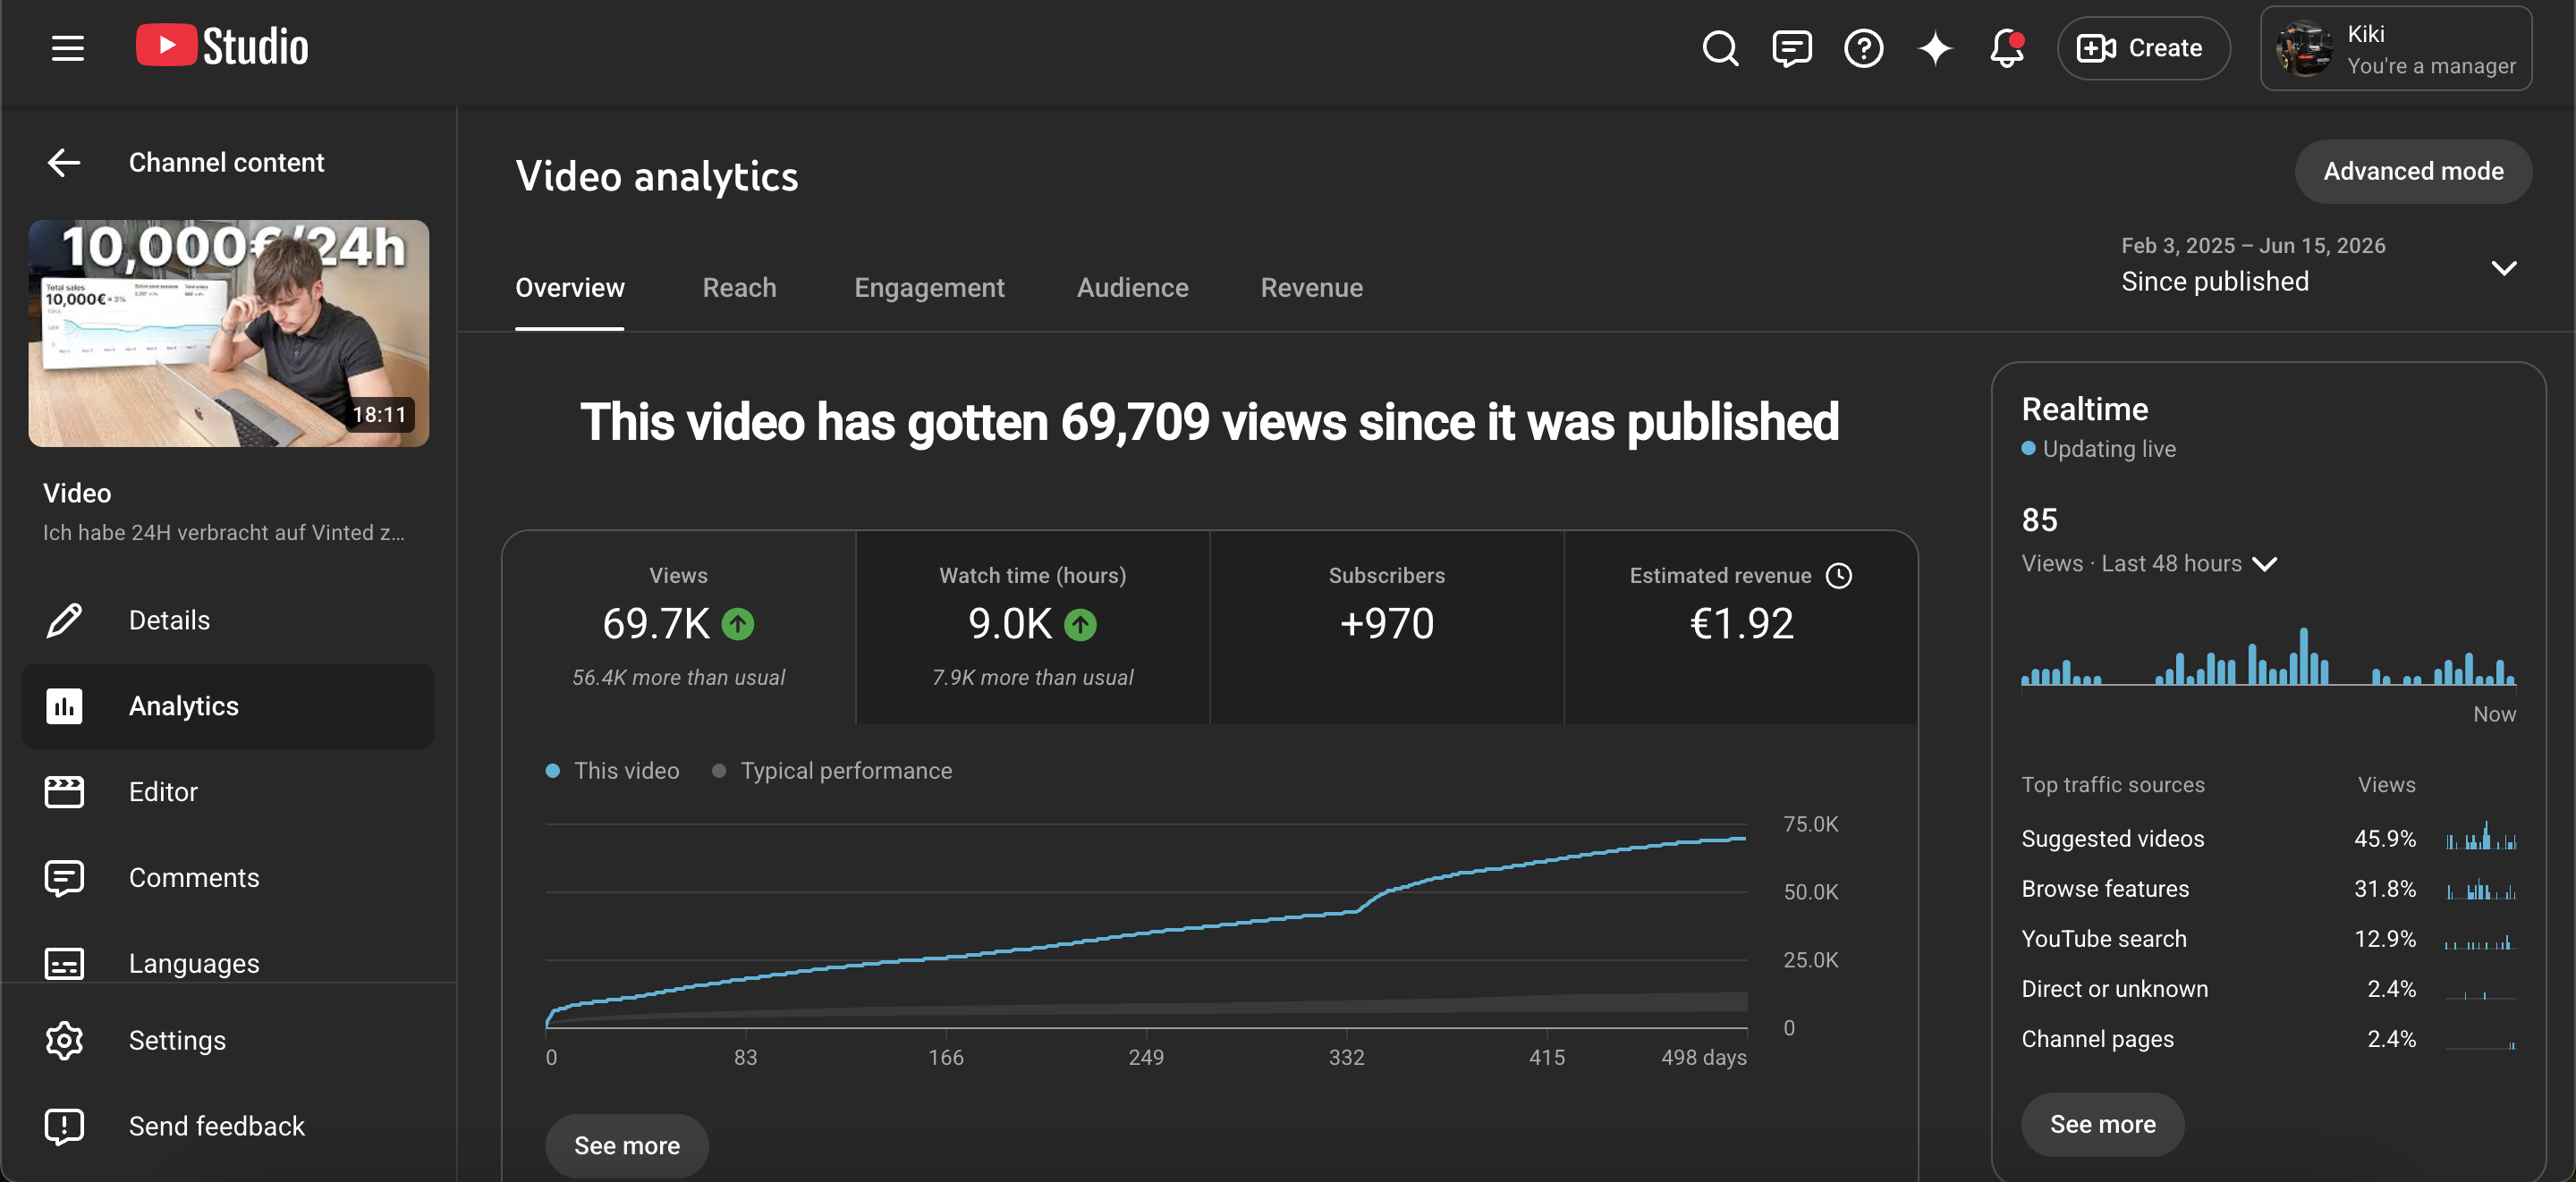Click the Channel pages traffic source
Image resolution: width=2576 pixels, height=1182 pixels.
[x=2097, y=1039]
